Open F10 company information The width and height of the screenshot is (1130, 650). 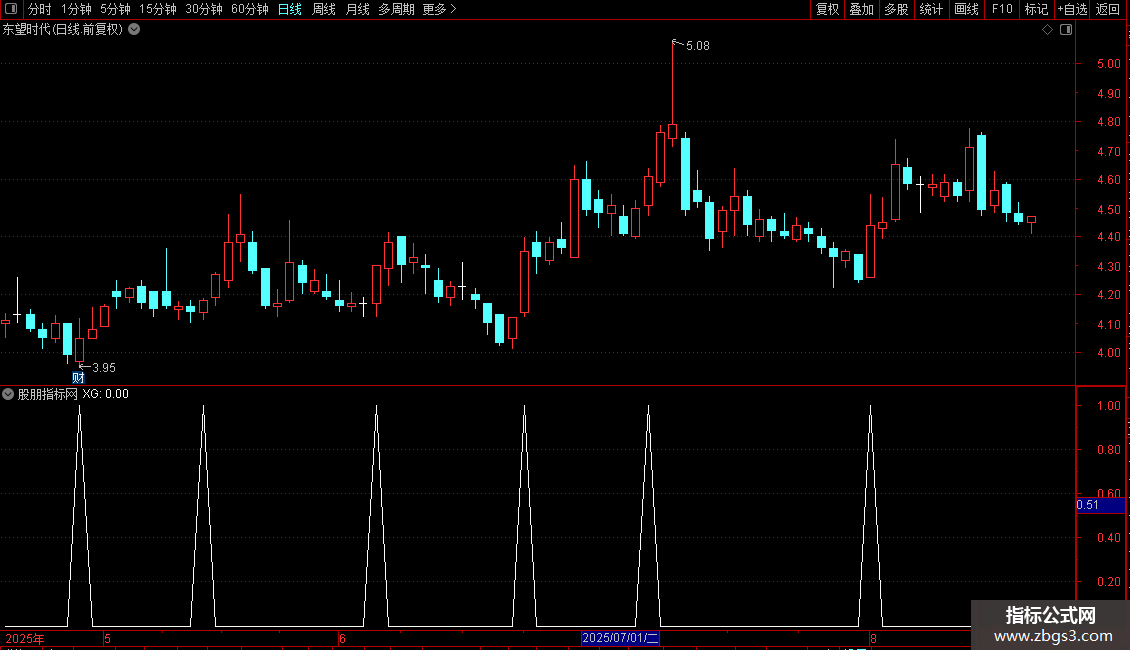[1002, 9]
